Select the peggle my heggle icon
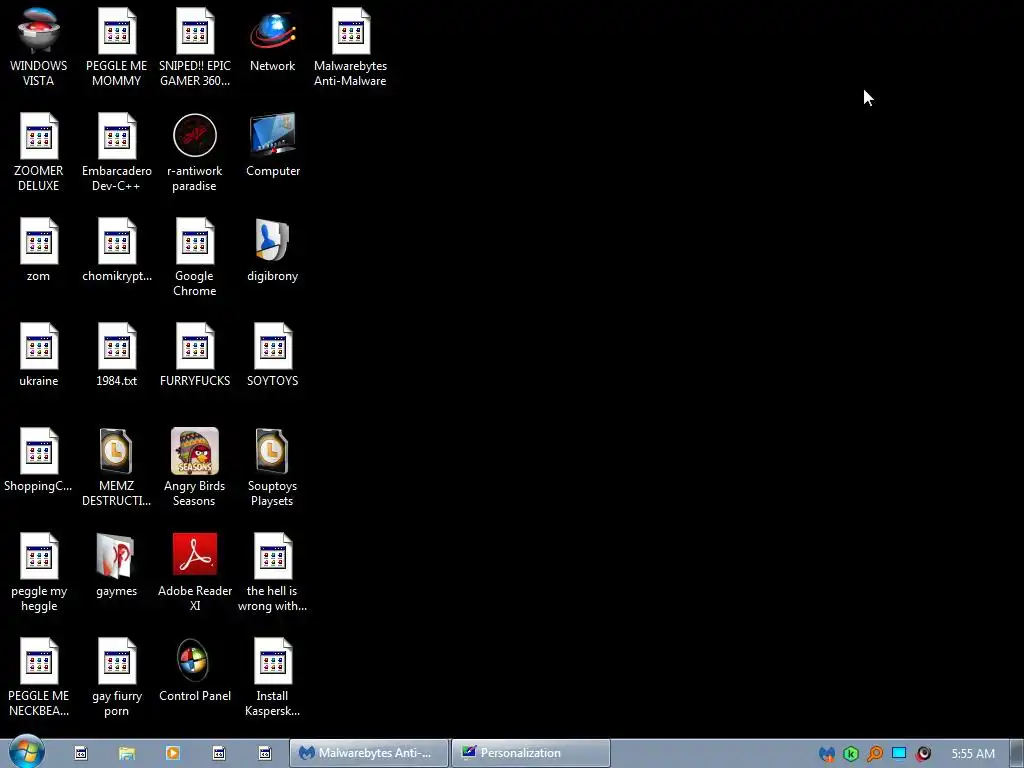Screen dimensions: 1024x768 39,573
